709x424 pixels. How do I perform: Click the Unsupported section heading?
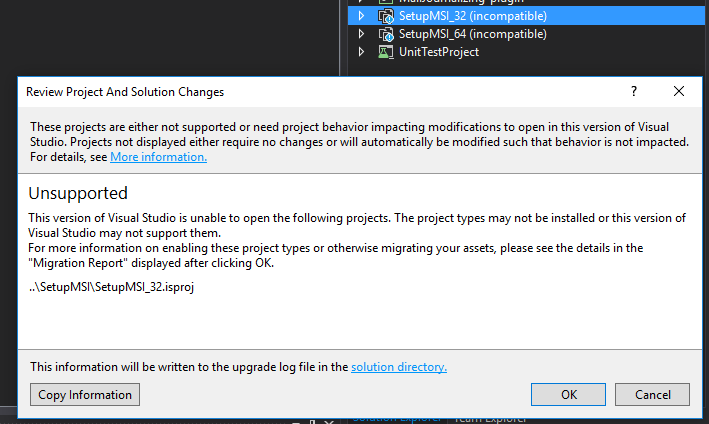click(x=78, y=193)
